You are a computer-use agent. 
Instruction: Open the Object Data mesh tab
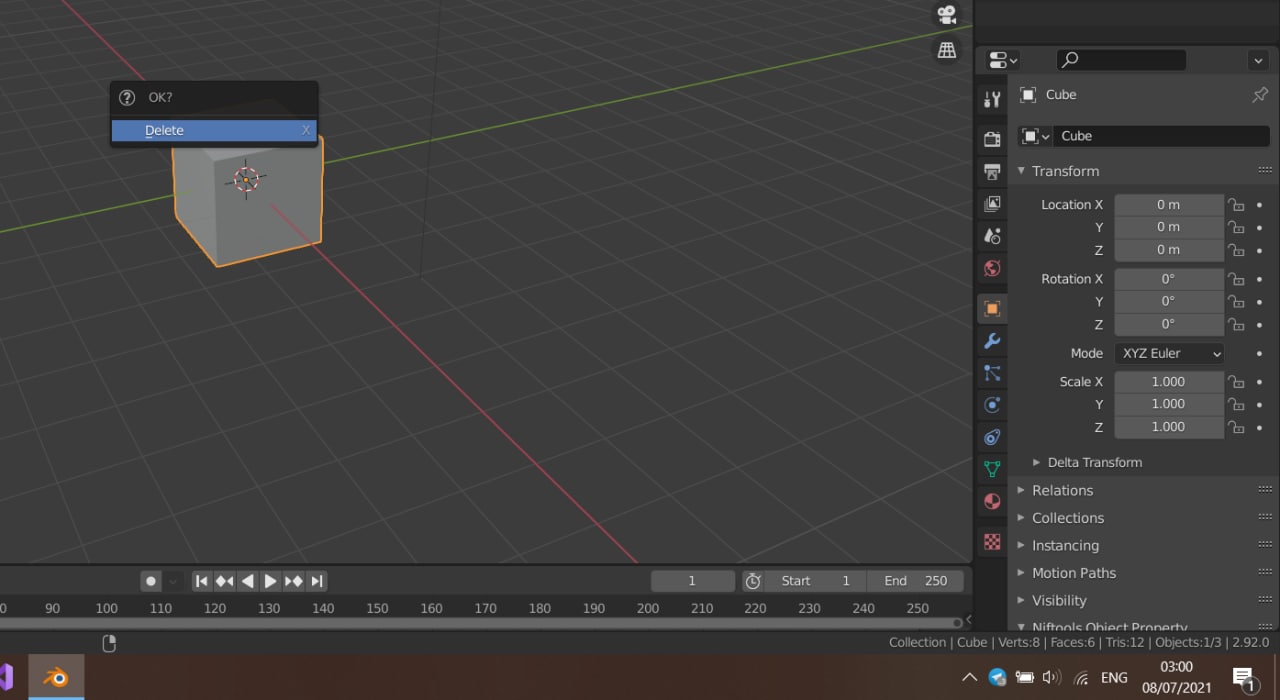pos(992,469)
